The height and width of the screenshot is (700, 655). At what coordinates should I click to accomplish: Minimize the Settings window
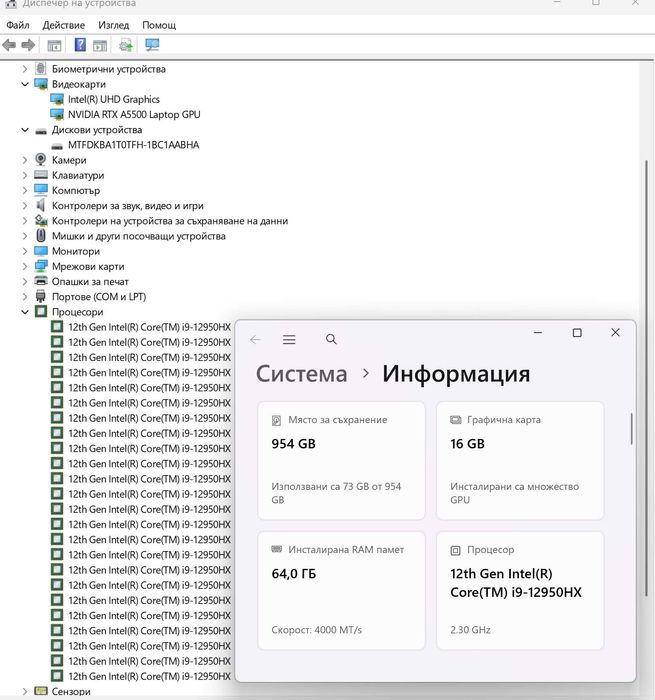pyautogui.click(x=538, y=333)
